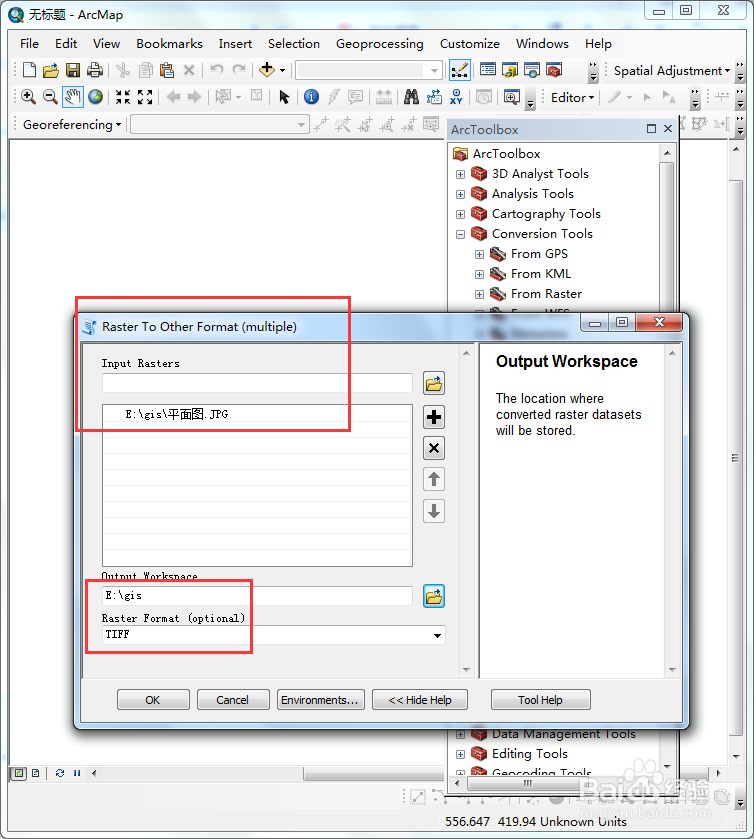Open the Table of Contents window icon
Image resolution: width=754 pixels, height=839 pixels.
click(488, 70)
